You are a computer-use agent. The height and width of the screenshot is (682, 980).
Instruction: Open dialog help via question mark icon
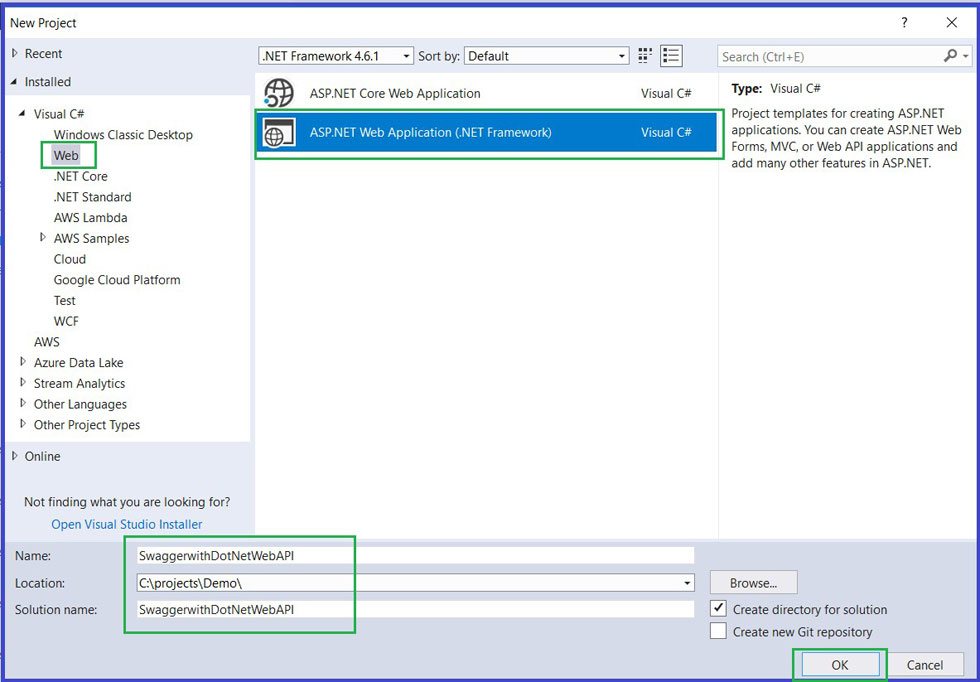903,22
